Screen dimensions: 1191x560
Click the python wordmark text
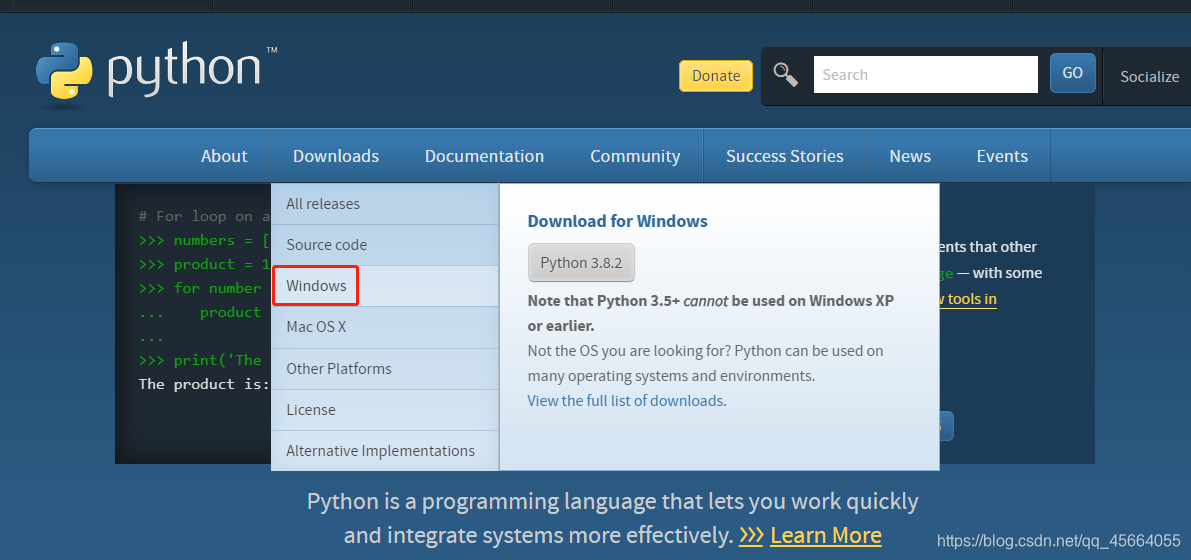[x=185, y=72]
